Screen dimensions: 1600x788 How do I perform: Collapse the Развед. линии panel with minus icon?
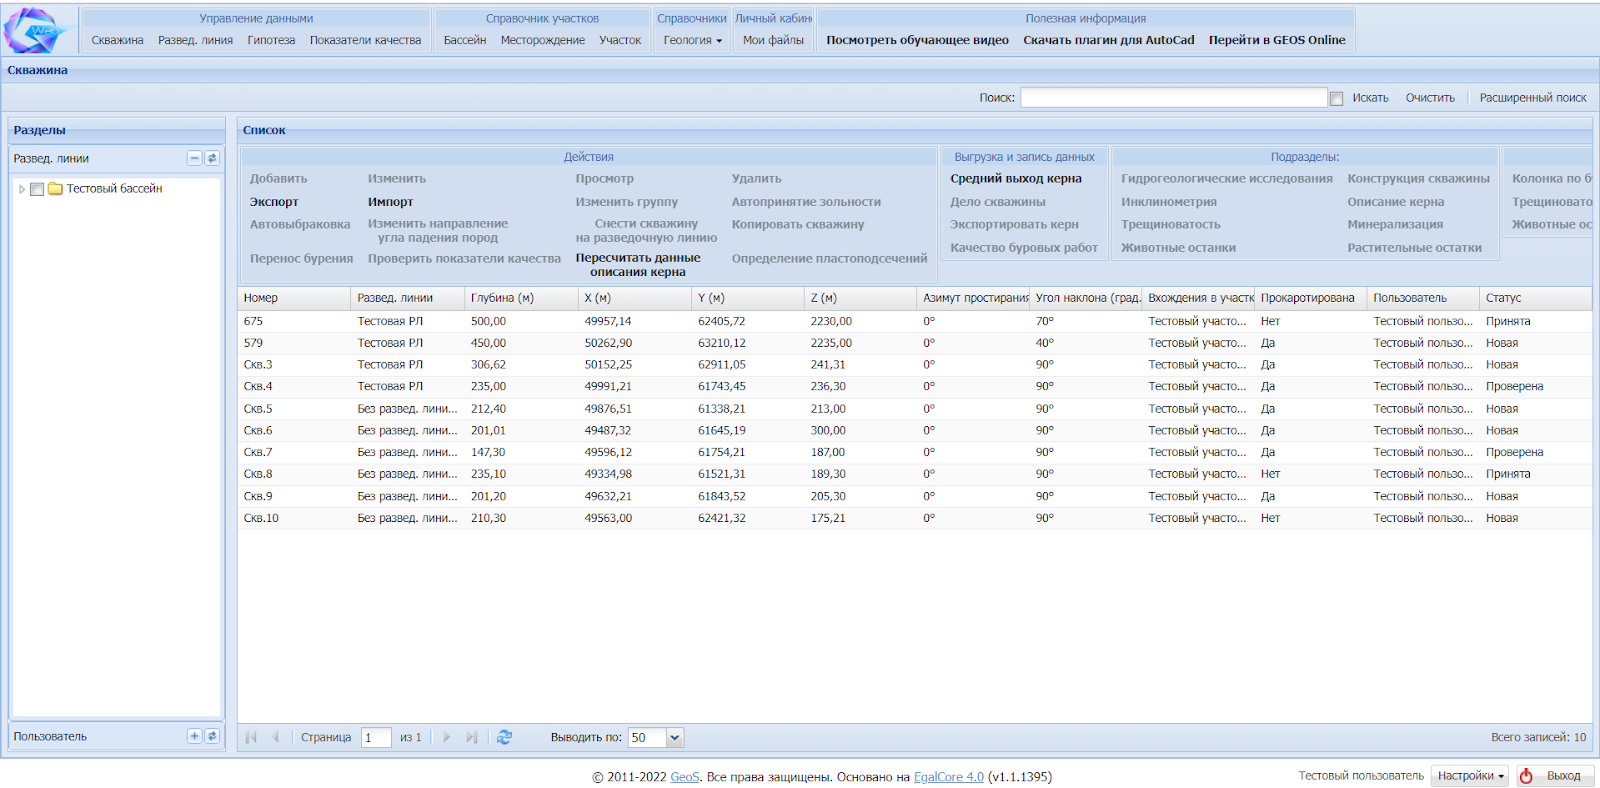tap(194, 158)
